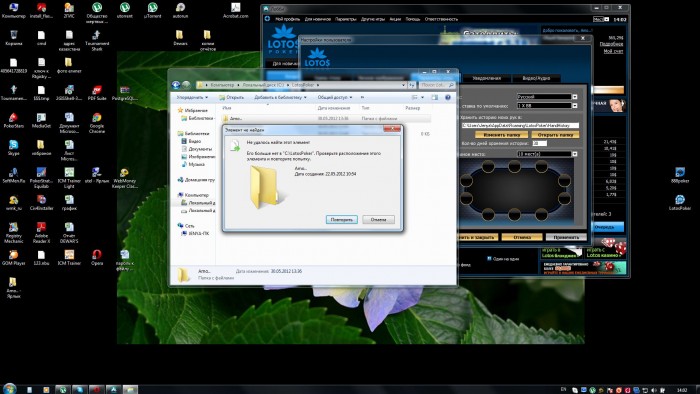The height and width of the screenshot is (394, 700).
Task: Select the 888poker desktop shortcut
Action: [x=680, y=175]
